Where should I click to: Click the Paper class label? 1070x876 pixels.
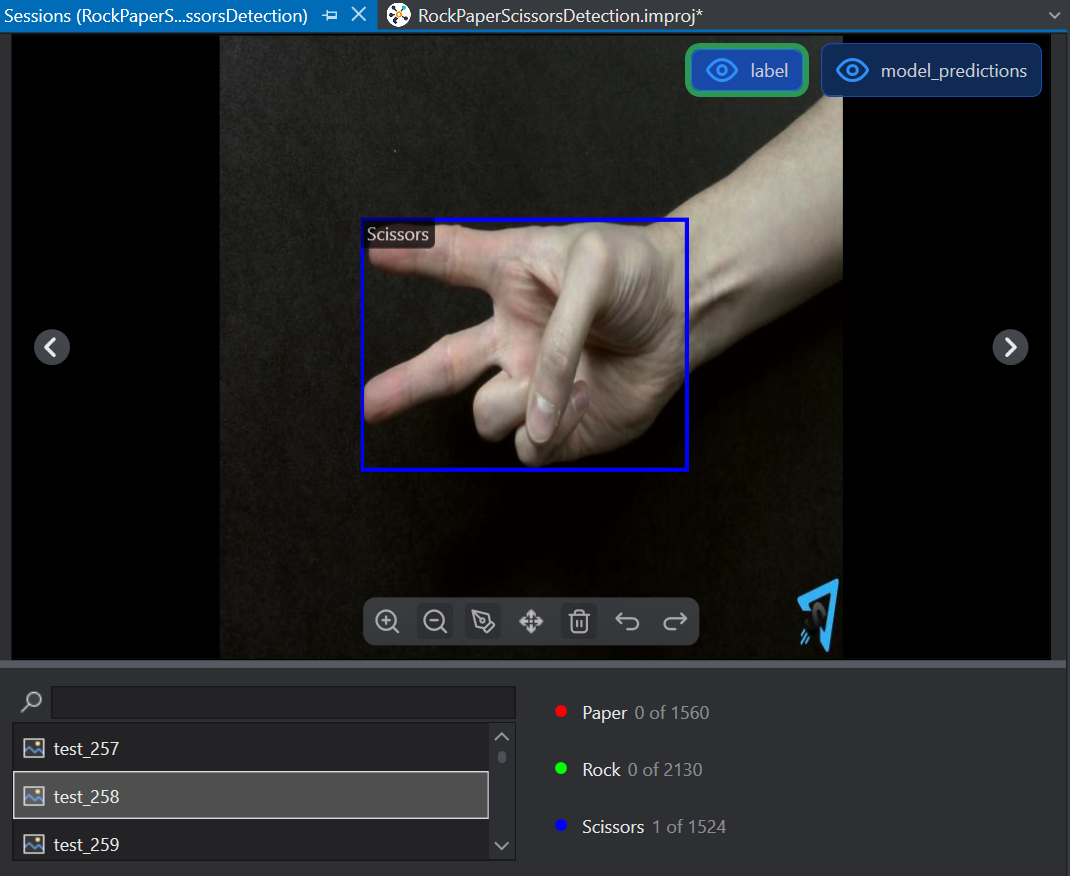point(605,712)
